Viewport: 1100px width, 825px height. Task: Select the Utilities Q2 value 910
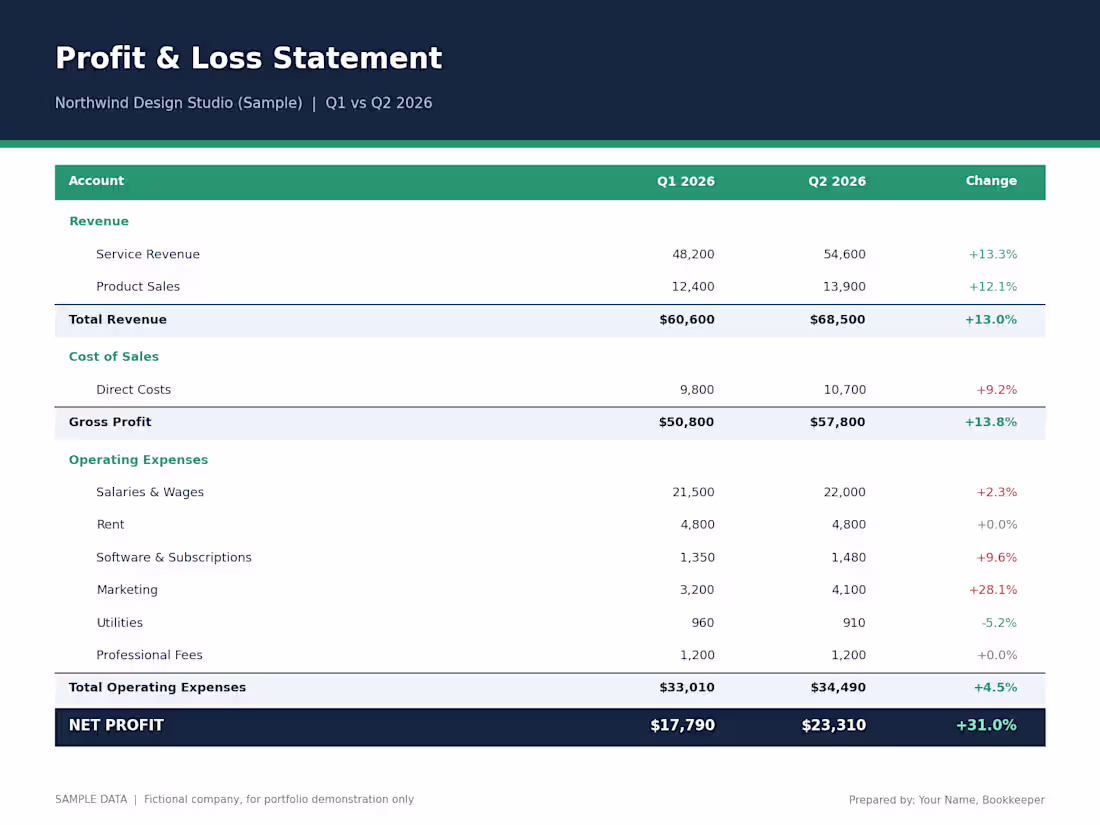tap(854, 622)
